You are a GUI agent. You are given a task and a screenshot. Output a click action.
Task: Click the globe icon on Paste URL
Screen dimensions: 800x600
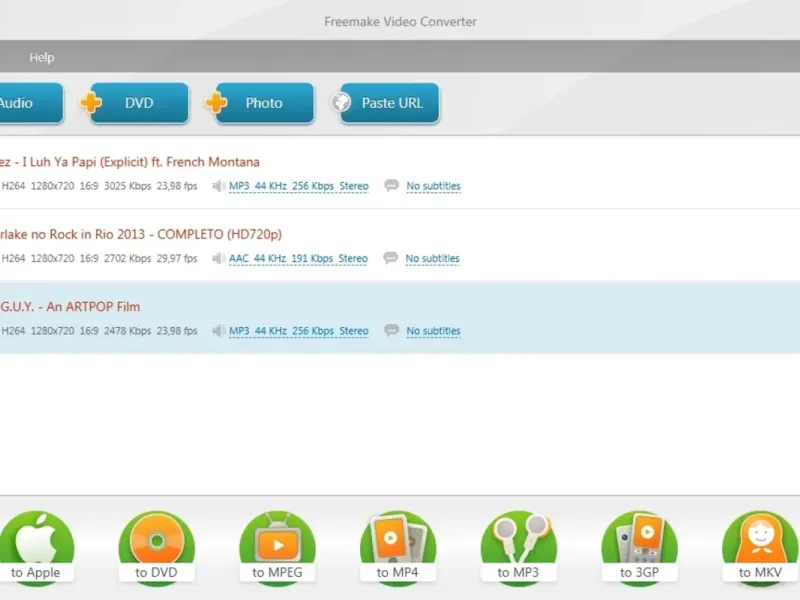341,102
